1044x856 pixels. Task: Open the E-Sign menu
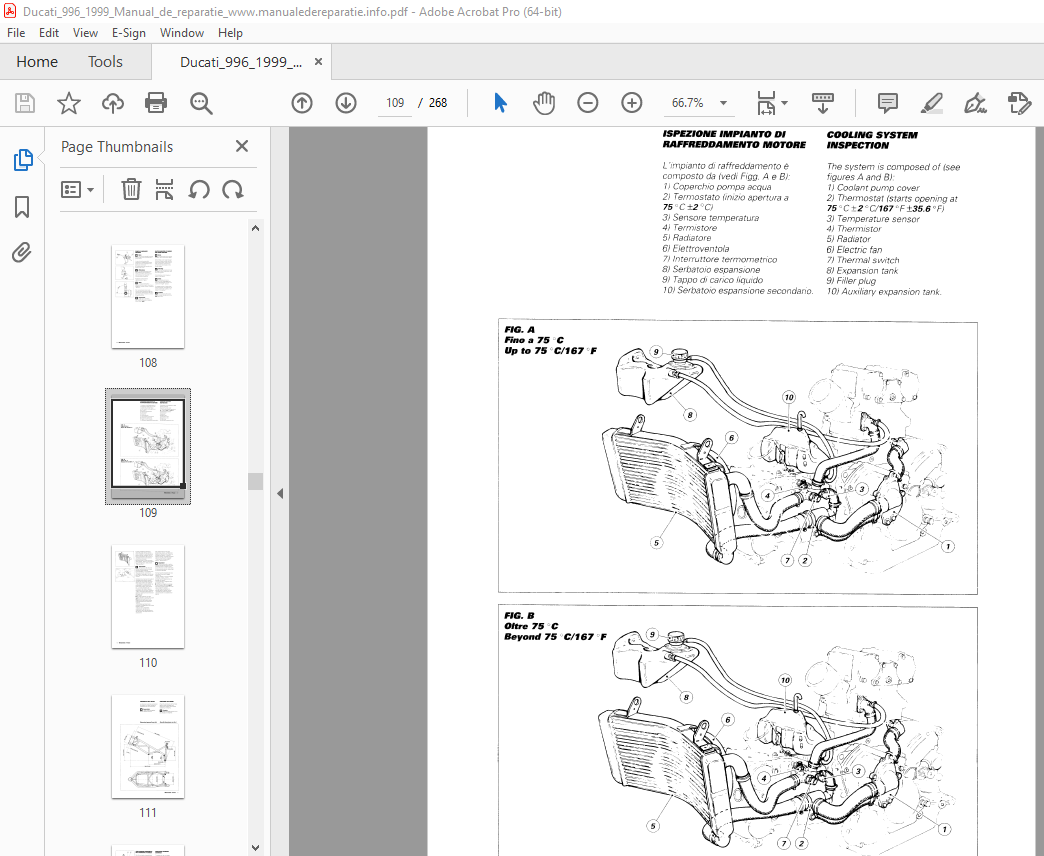[129, 33]
